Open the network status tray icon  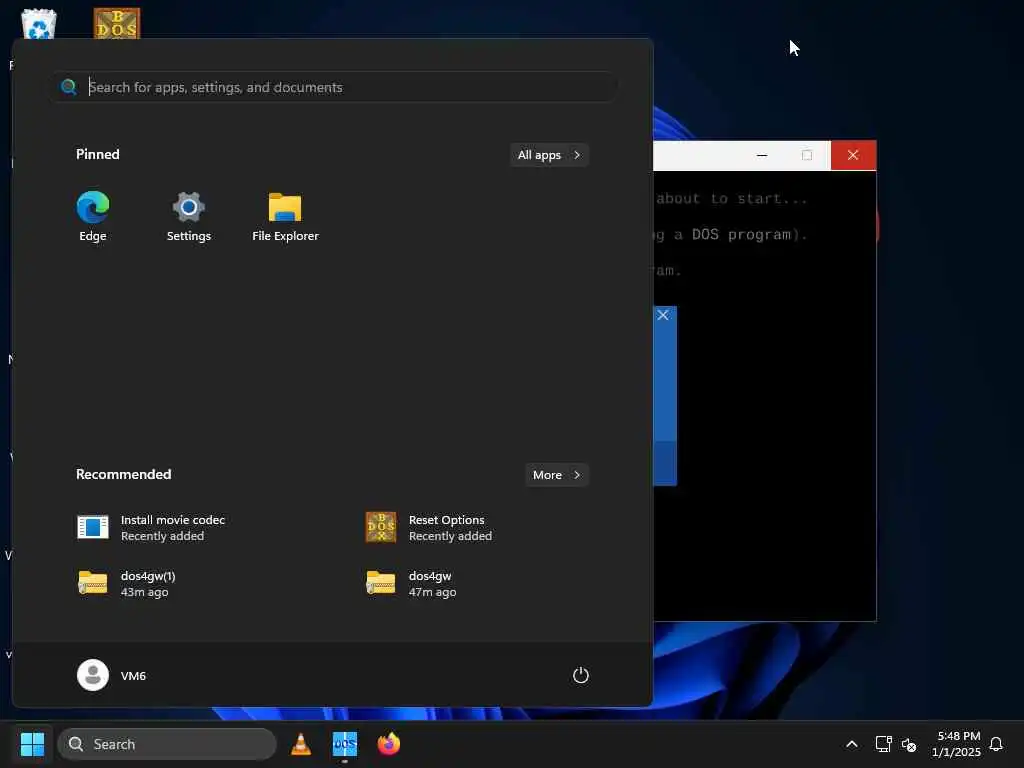click(884, 744)
